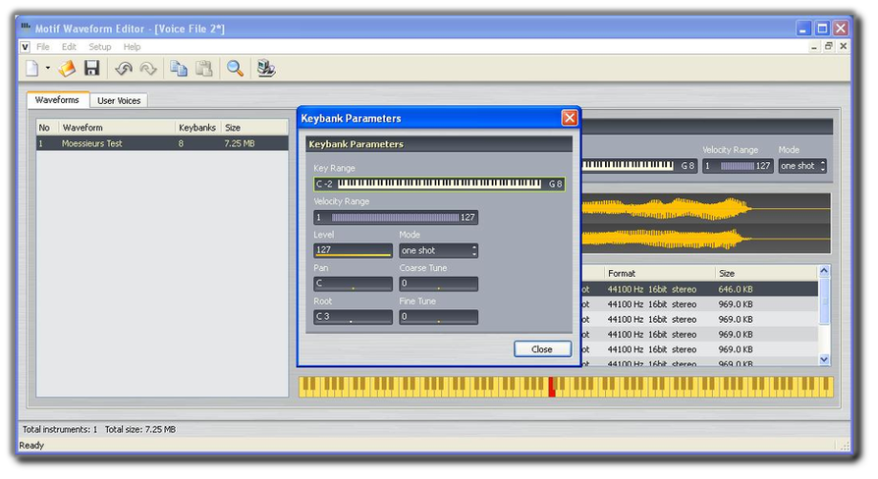Click the application V icon in menu bar

[25, 47]
